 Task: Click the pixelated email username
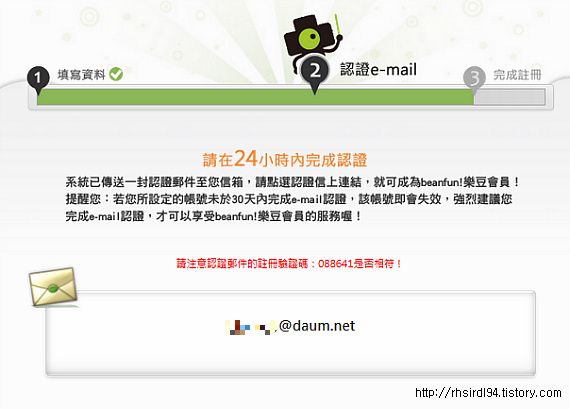(251, 327)
